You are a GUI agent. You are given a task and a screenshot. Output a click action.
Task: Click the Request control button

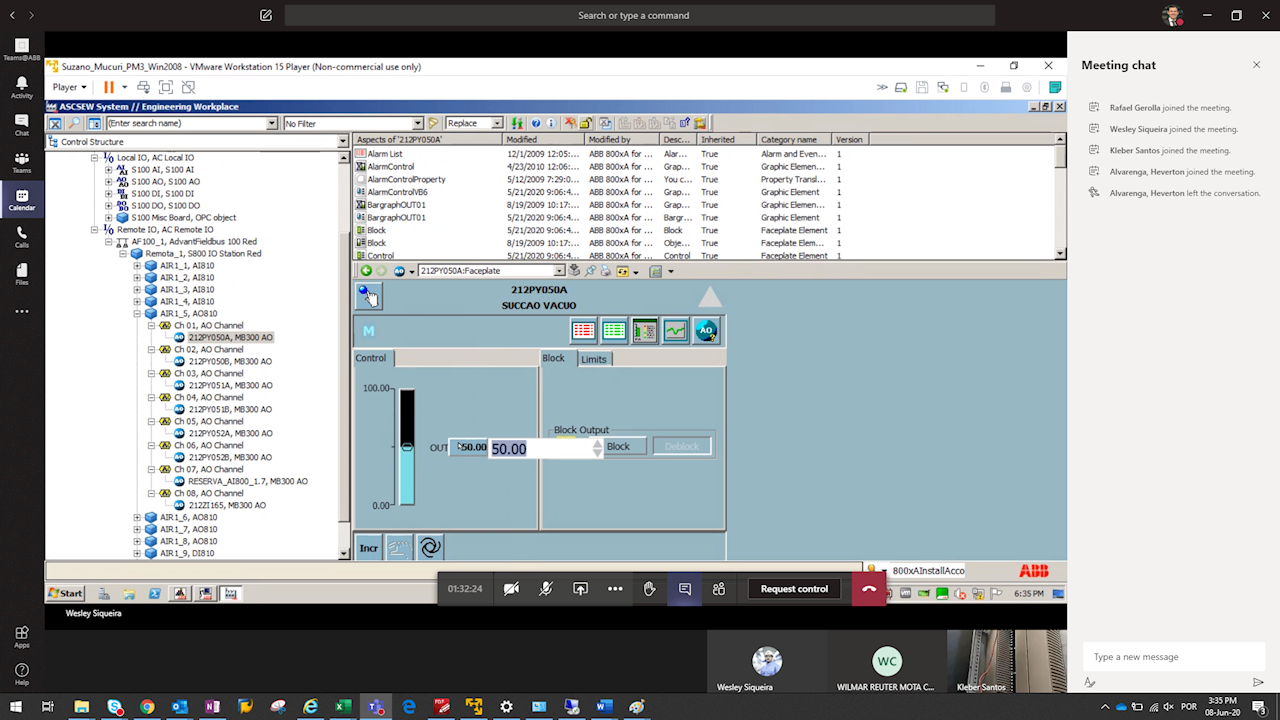pyautogui.click(x=794, y=589)
